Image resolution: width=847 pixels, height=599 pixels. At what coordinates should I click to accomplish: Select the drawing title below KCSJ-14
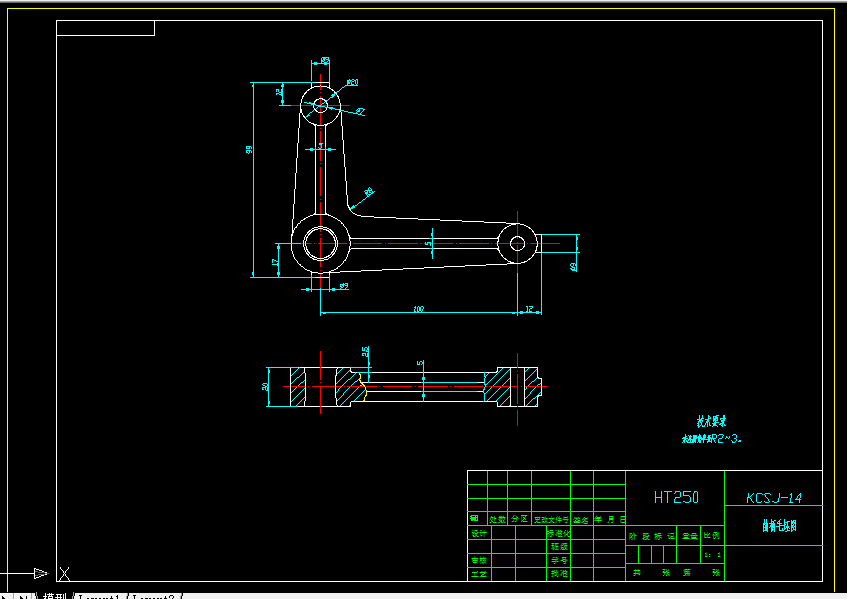pos(779,526)
